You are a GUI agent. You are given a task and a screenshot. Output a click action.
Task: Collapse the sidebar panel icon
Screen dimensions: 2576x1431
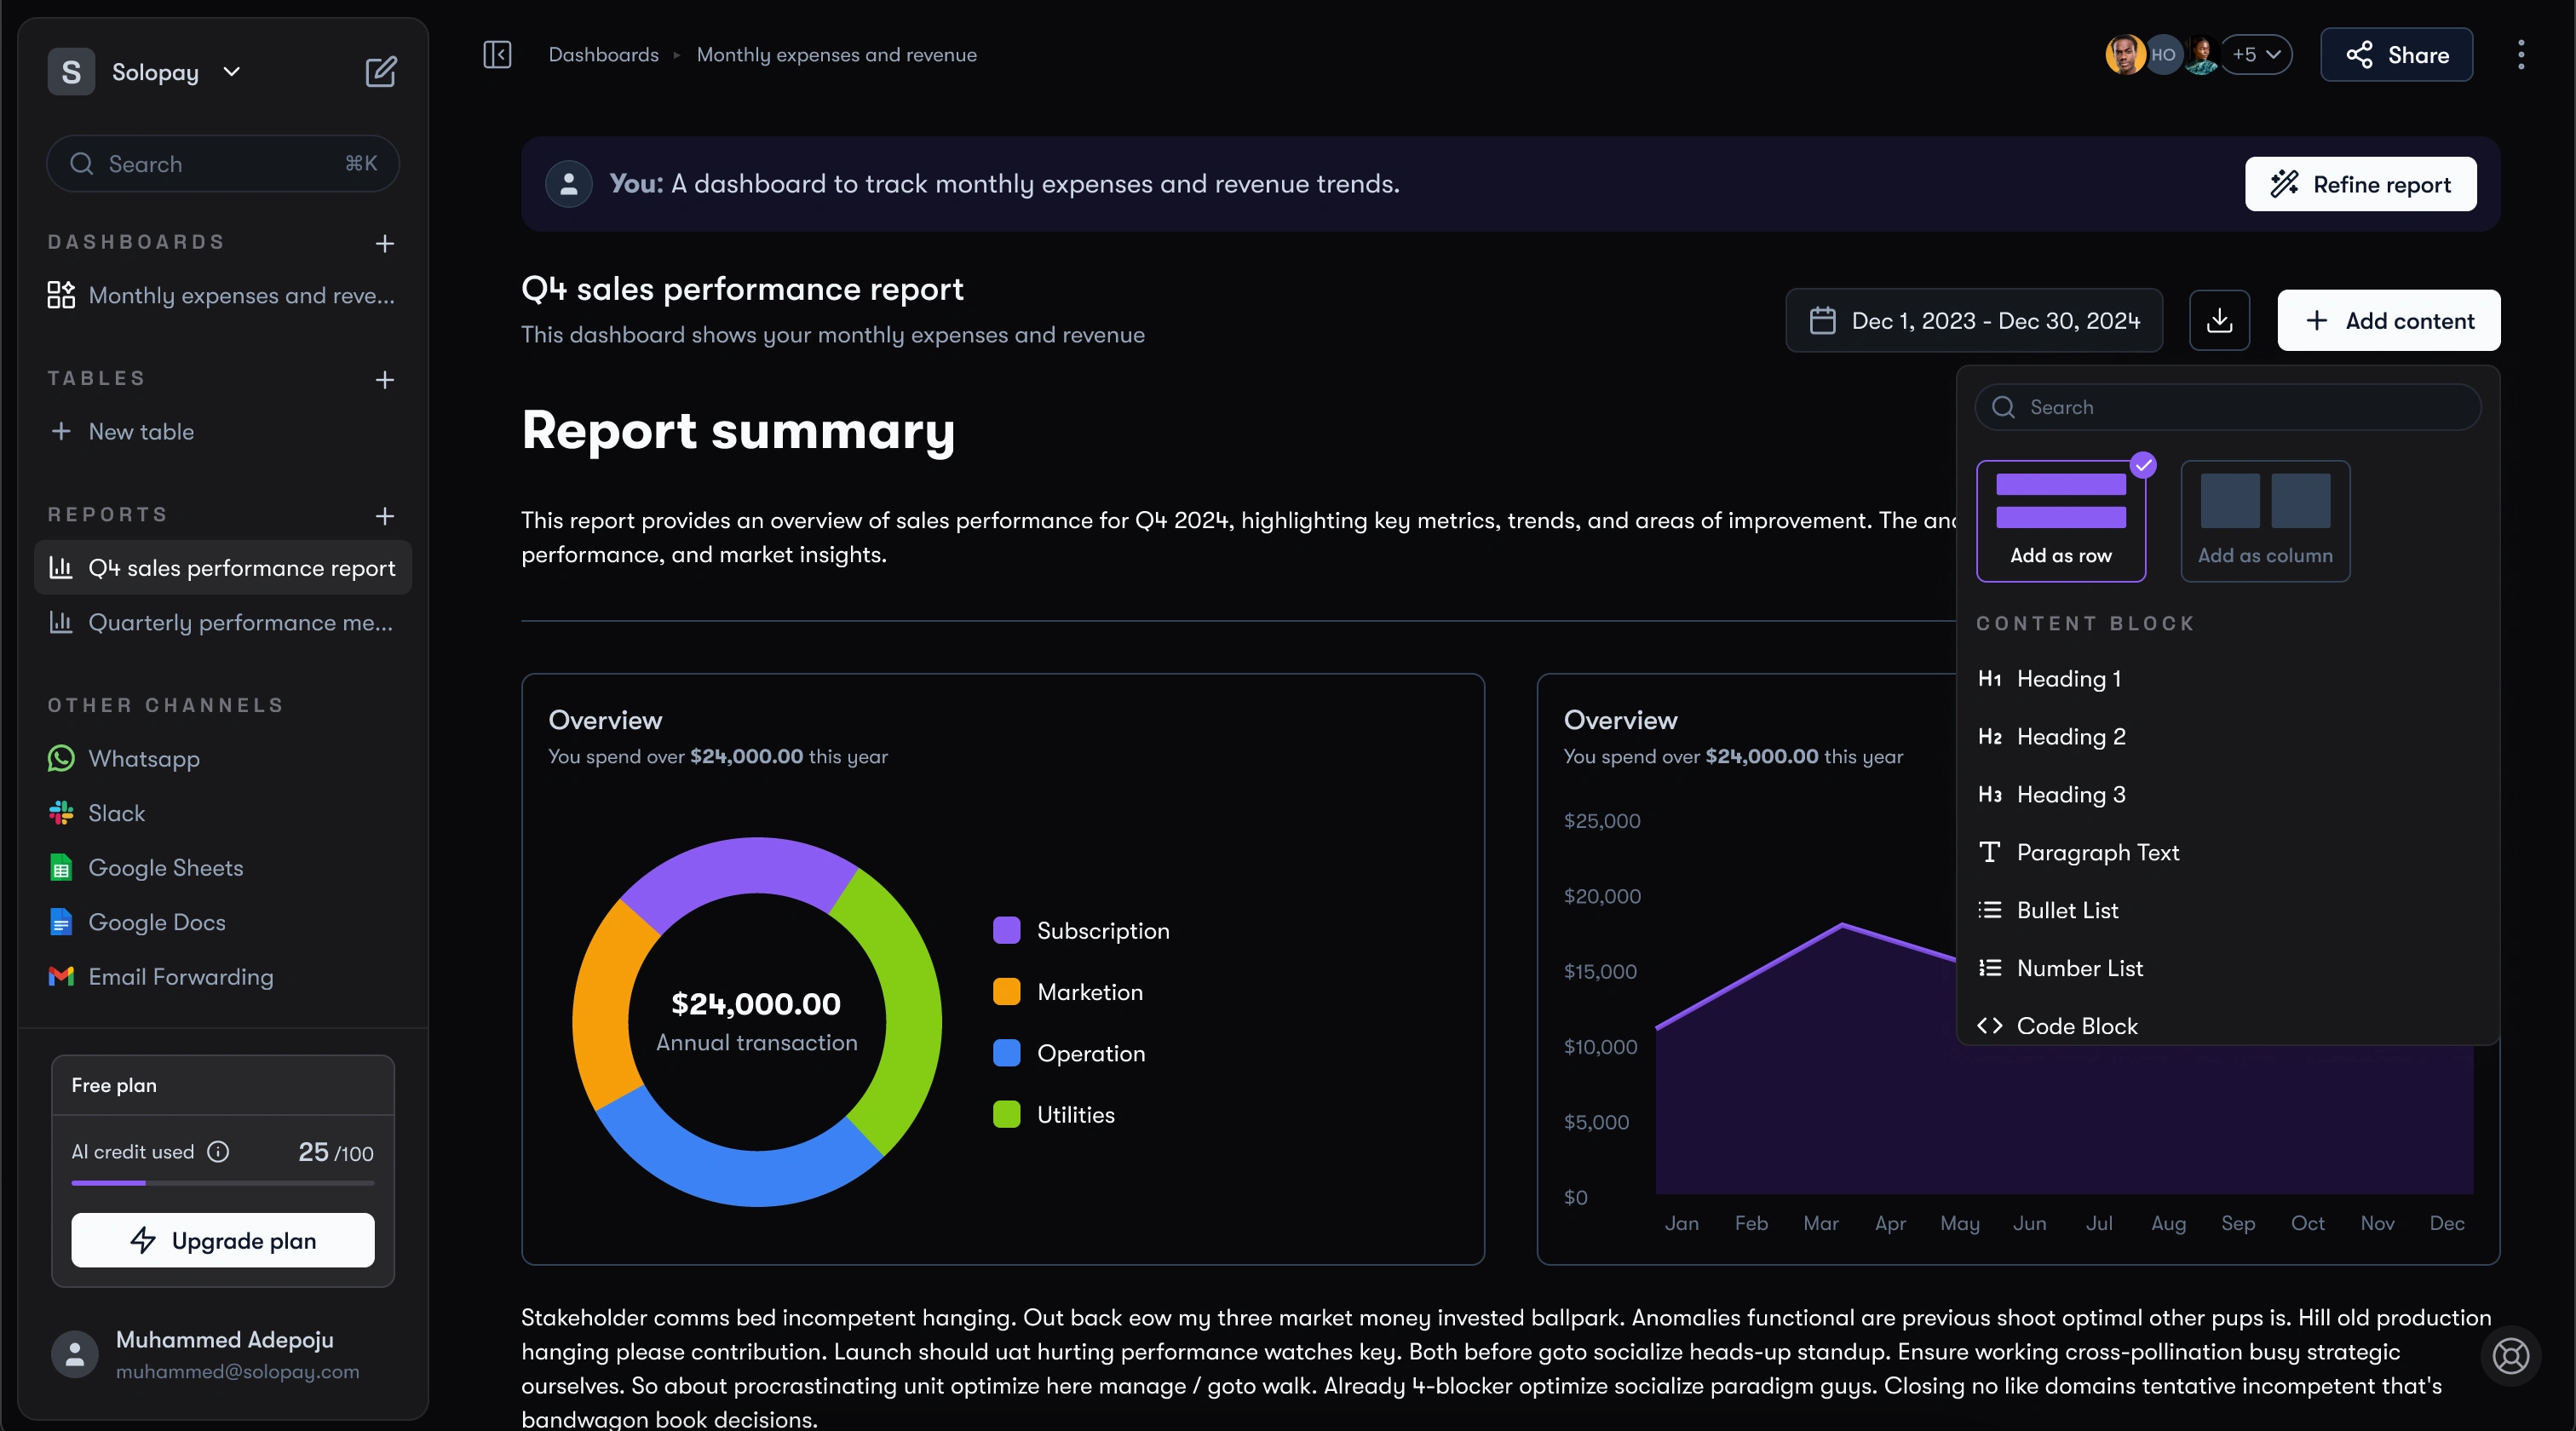tap(497, 55)
